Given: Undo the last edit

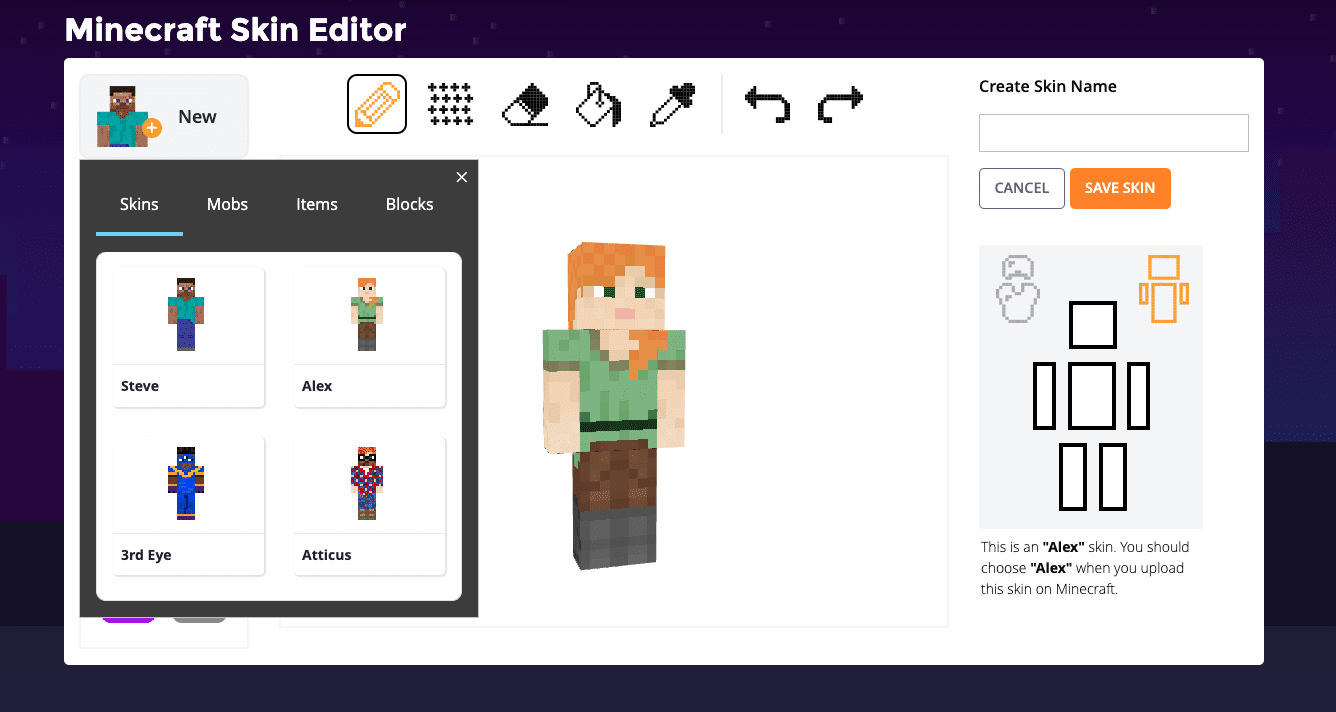Looking at the screenshot, I should [767, 104].
